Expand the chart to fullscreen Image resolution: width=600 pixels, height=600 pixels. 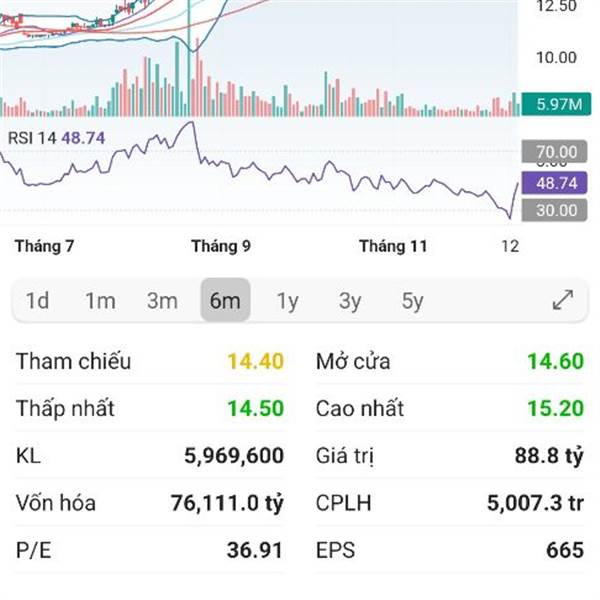tap(563, 300)
